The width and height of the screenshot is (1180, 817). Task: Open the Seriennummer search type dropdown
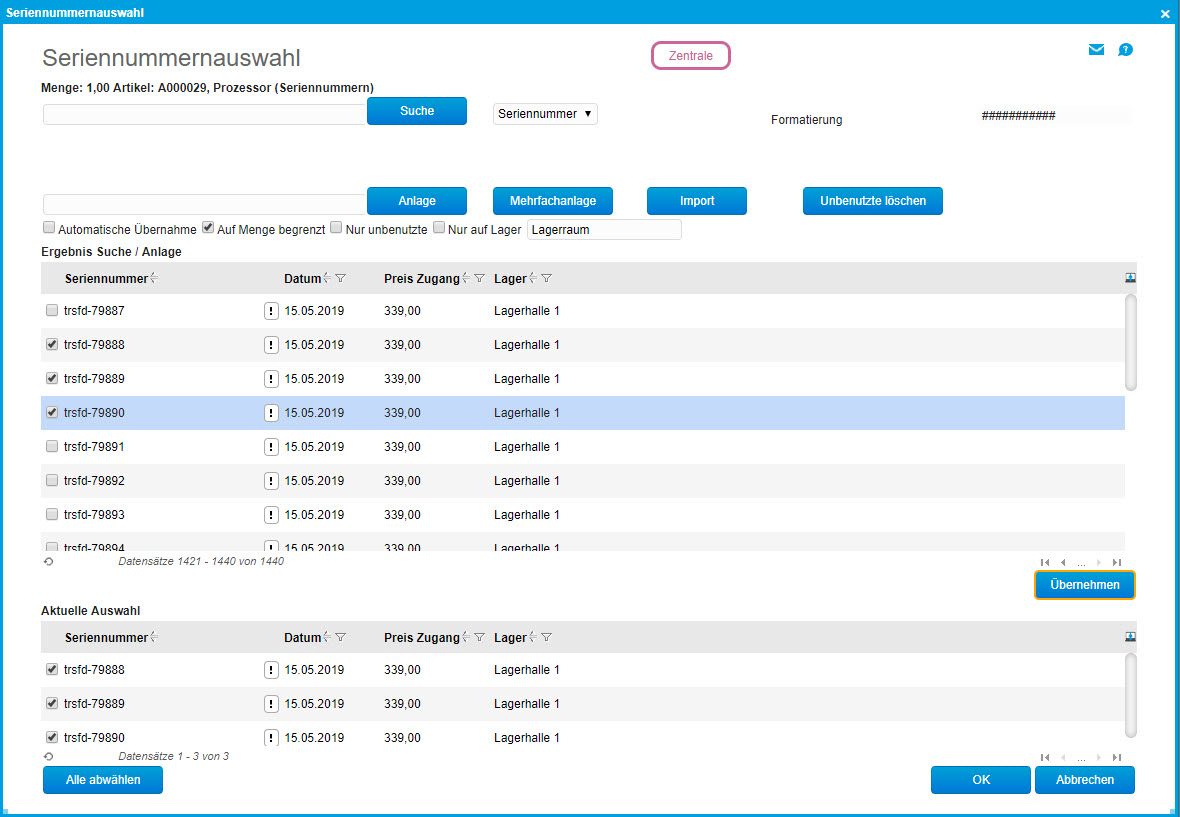pos(545,114)
